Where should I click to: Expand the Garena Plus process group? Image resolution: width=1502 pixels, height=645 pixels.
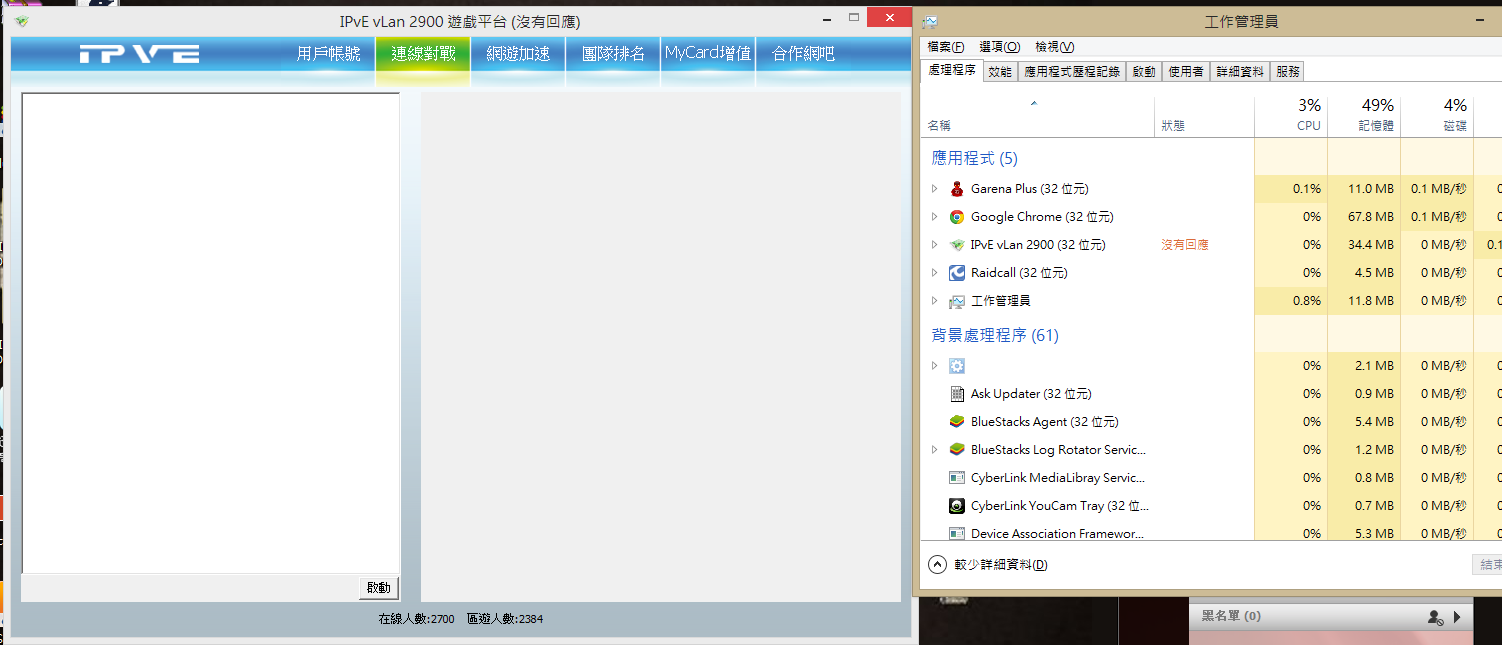coord(934,189)
